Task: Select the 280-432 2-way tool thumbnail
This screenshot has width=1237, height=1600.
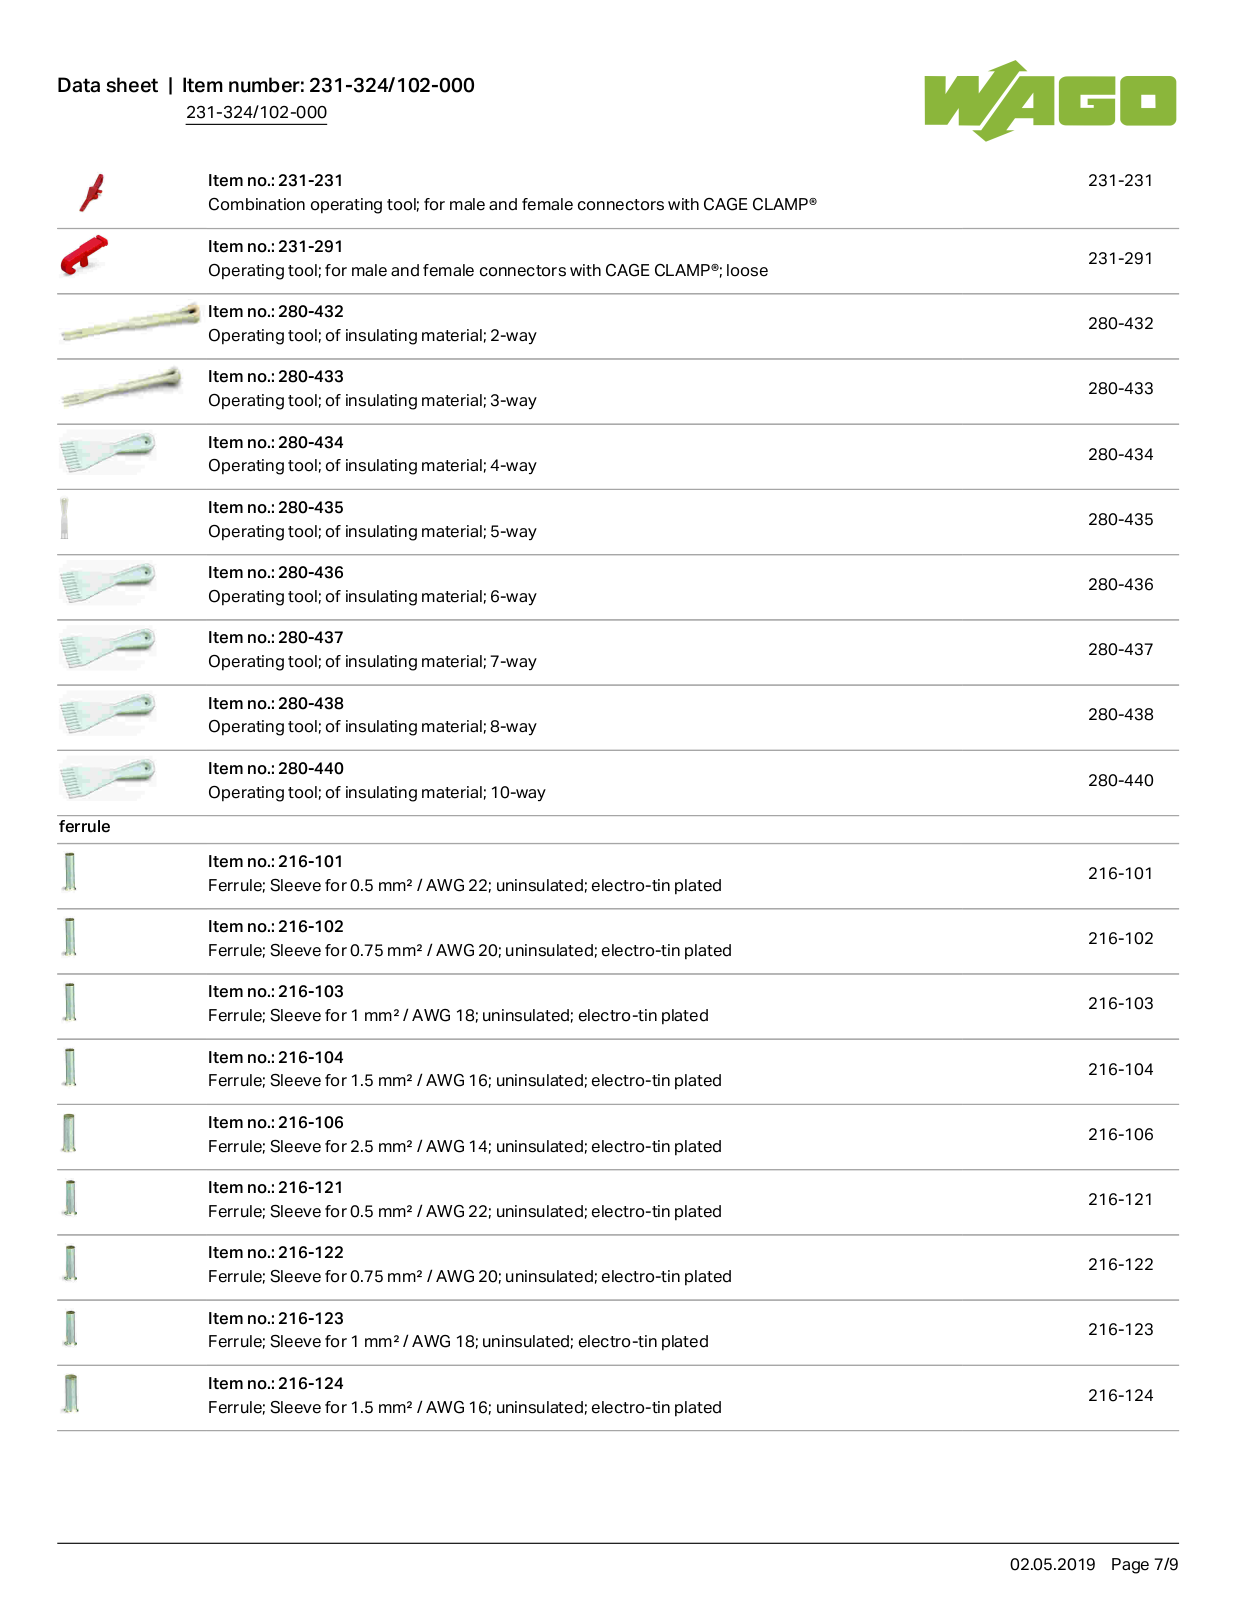Action: (x=130, y=322)
